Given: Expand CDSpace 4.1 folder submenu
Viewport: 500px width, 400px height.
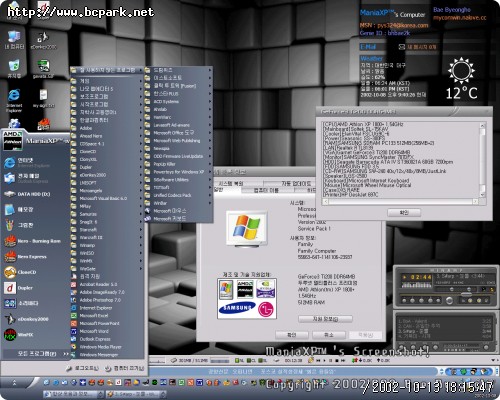Looking at the screenshot, I should pos(107,144).
